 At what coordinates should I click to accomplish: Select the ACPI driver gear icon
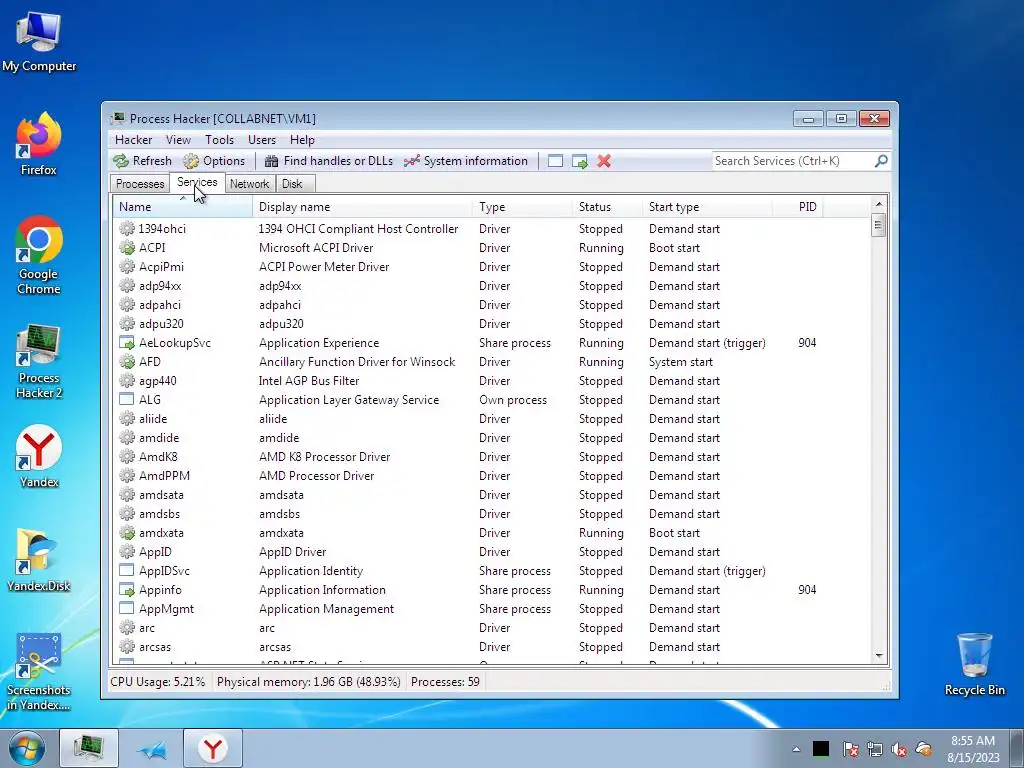(127, 248)
